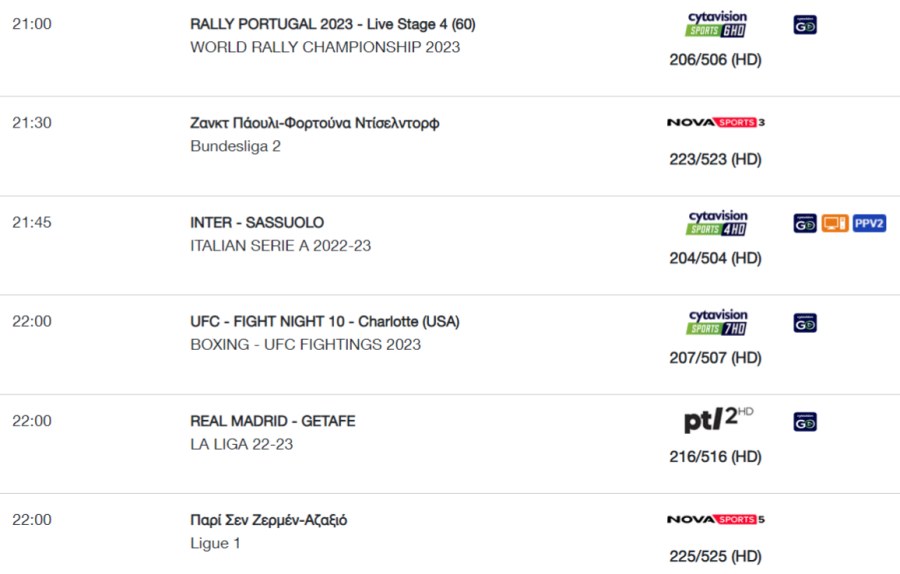Open UFC - FIGHT NIGHT 10 Charlotte listing
Viewport: 900px width, 574px height.
pos(325,321)
